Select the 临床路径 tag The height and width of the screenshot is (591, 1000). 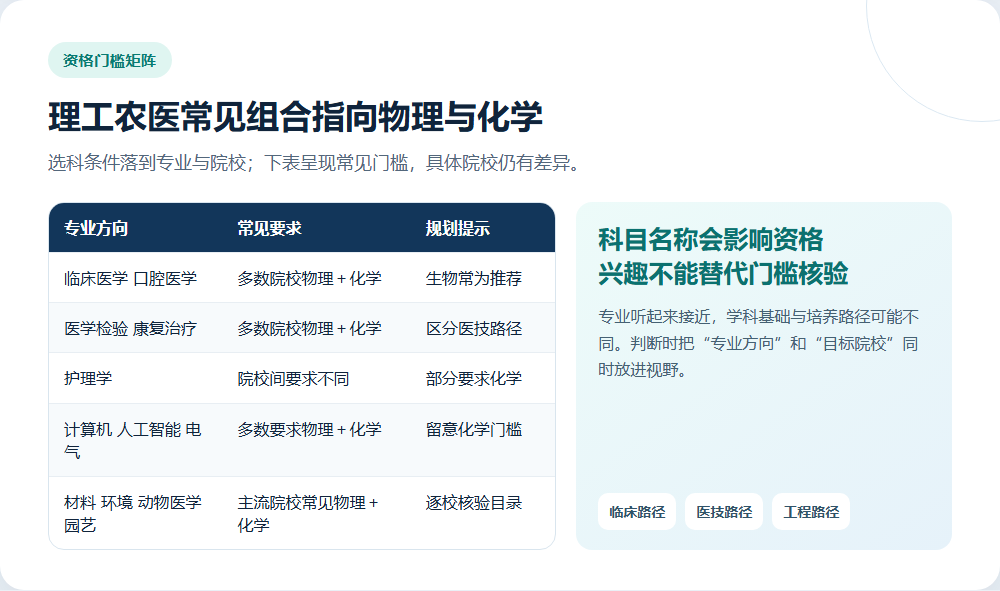(x=637, y=512)
